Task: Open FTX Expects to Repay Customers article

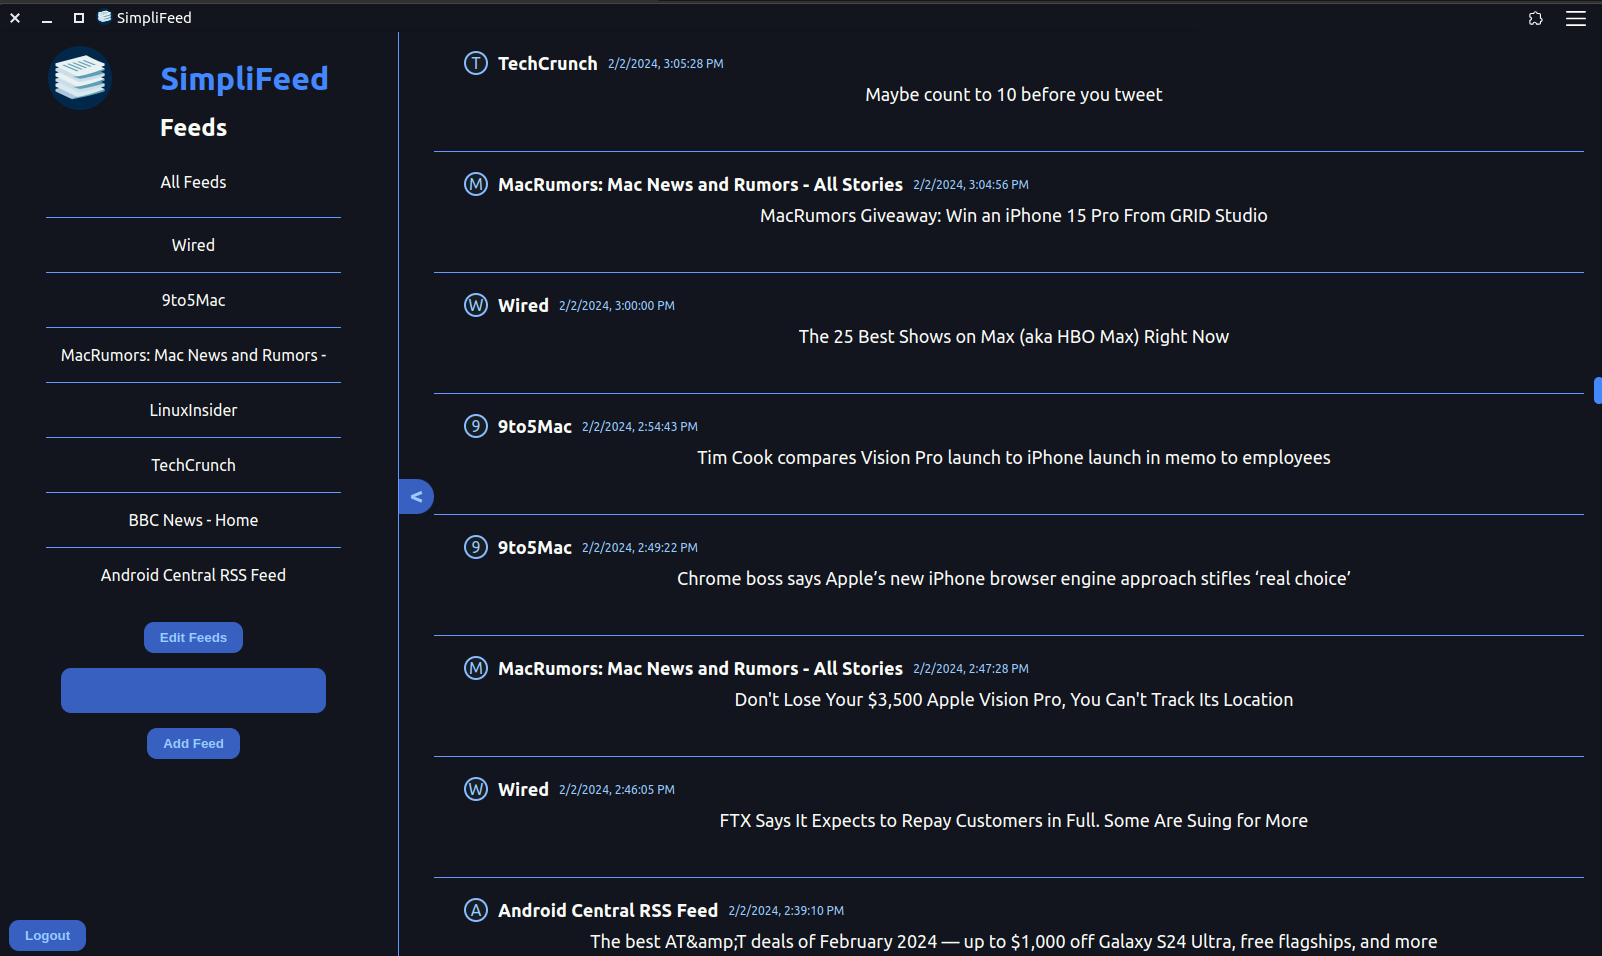Action: pos(1013,820)
